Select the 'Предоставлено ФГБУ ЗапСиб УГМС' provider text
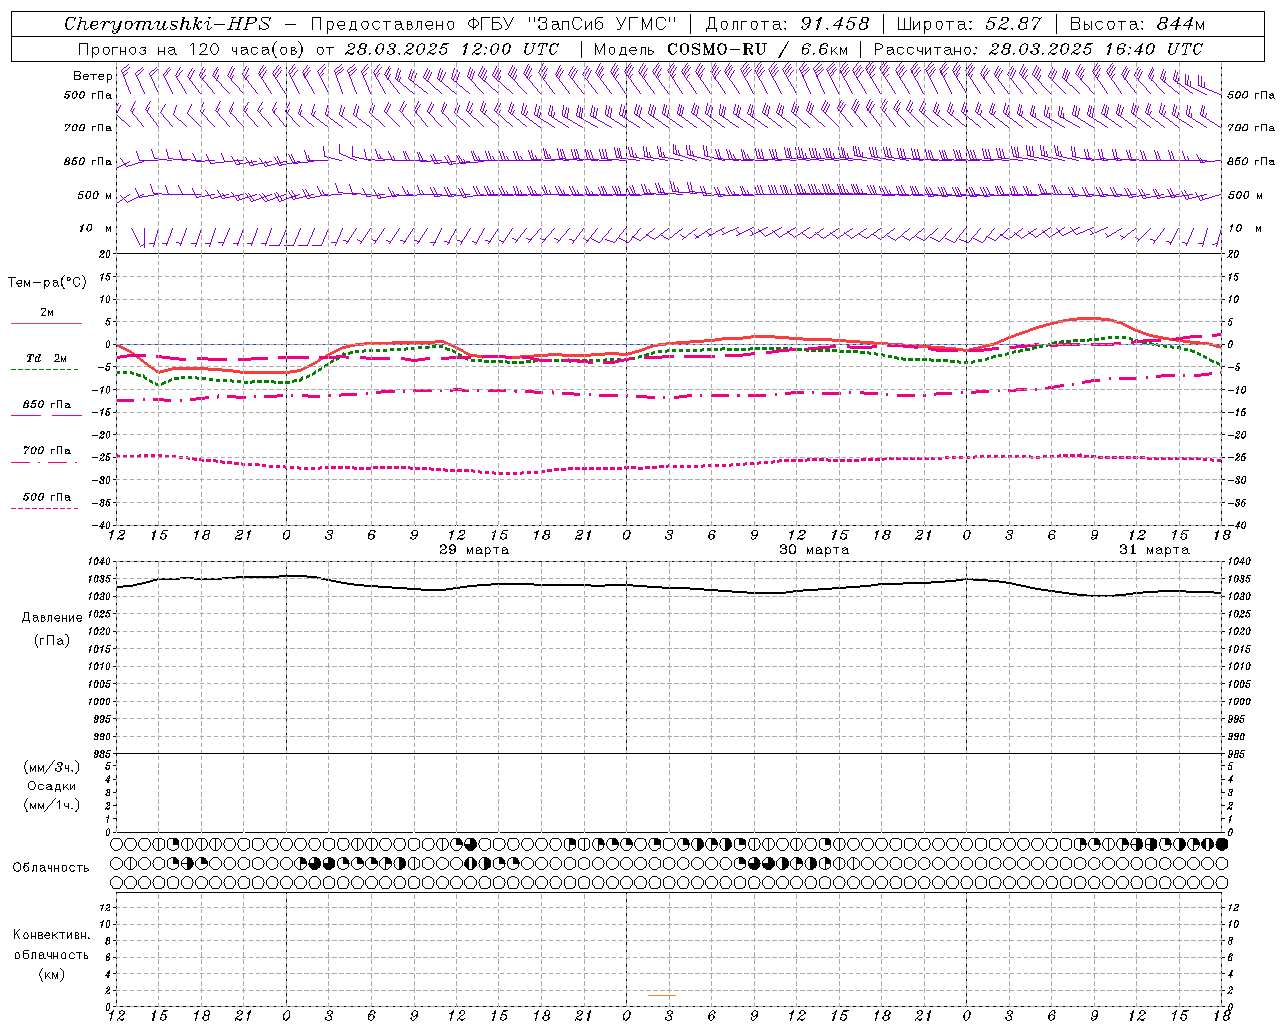The height and width of the screenshot is (1024, 1280). click(494, 24)
